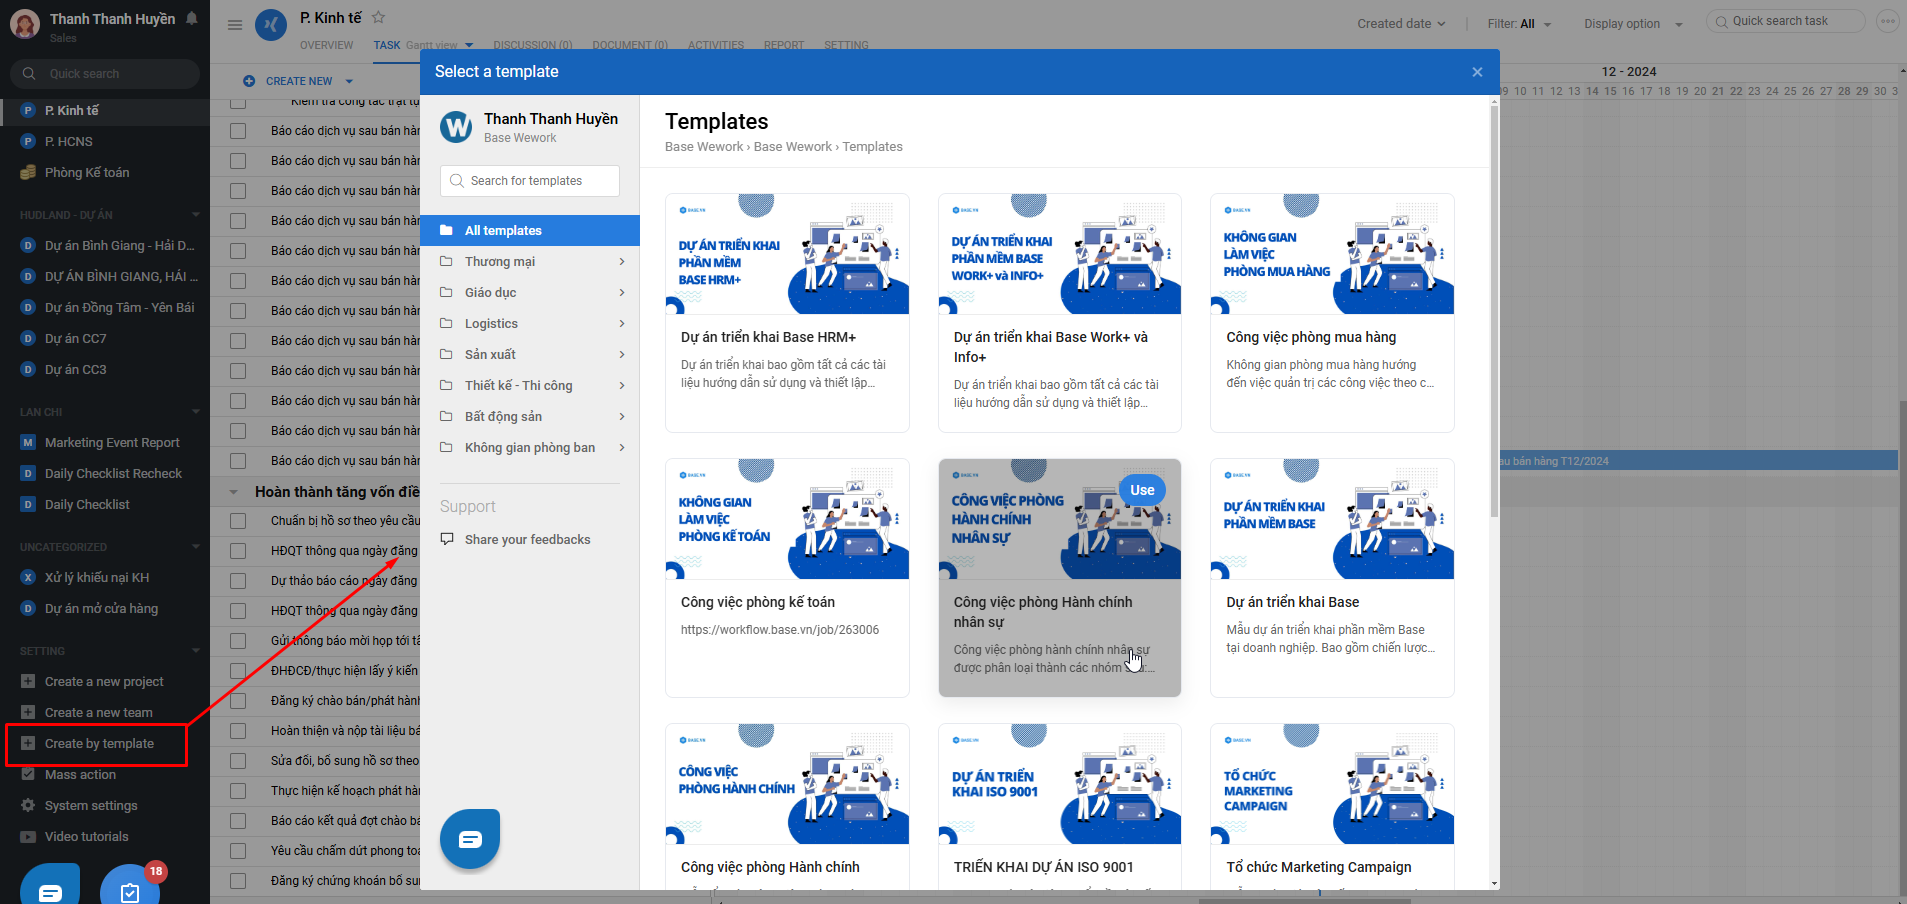Viewport: 1907px width, 904px height.
Task: Open the Created date dropdown
Action: click(1401, 23)
